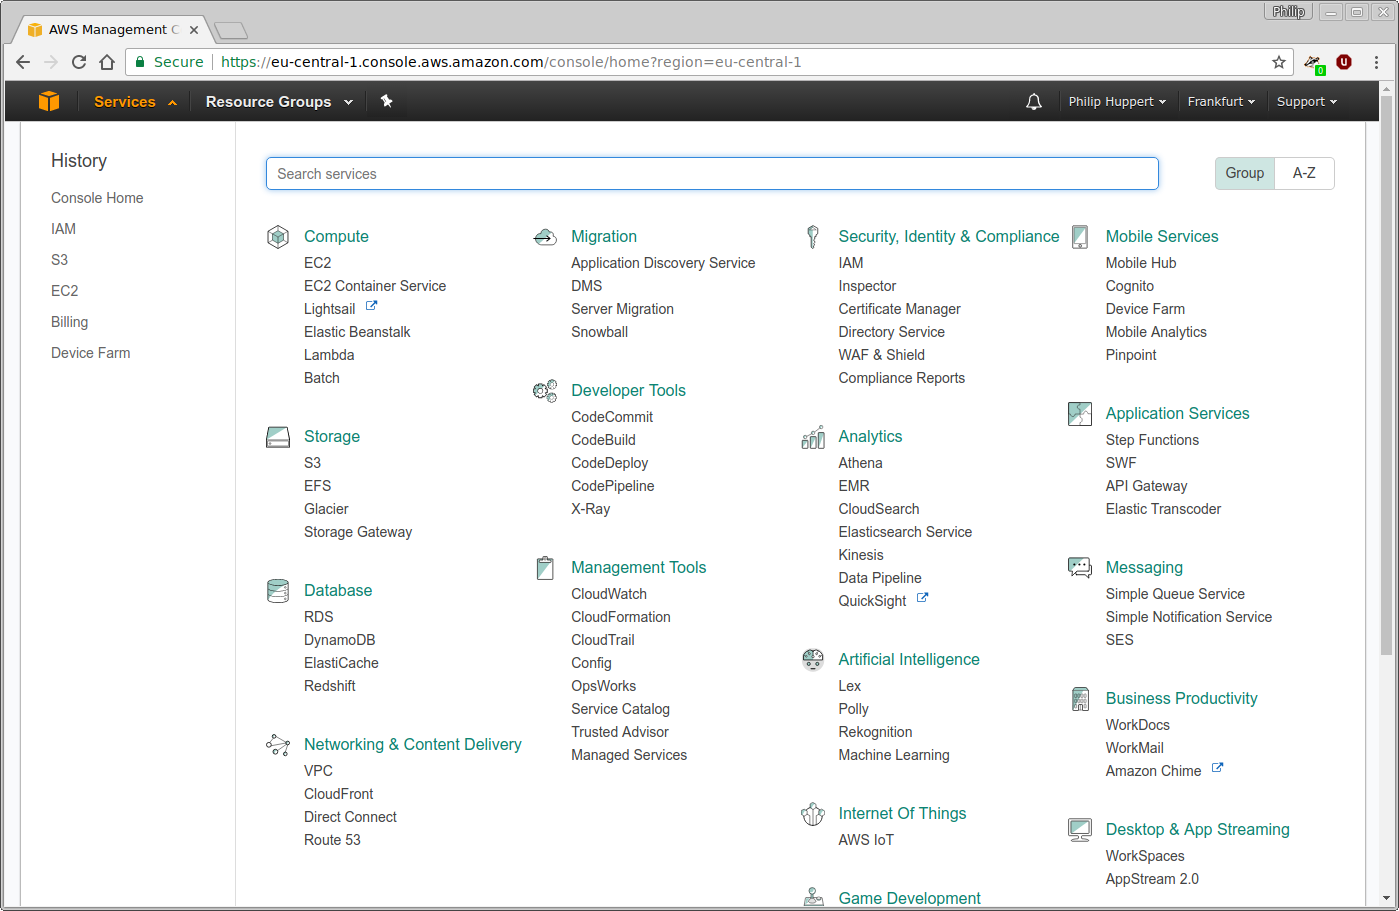Bookmark this page with the star icon
Screen dimensions: 1399x911
(x=1278, y=61)
